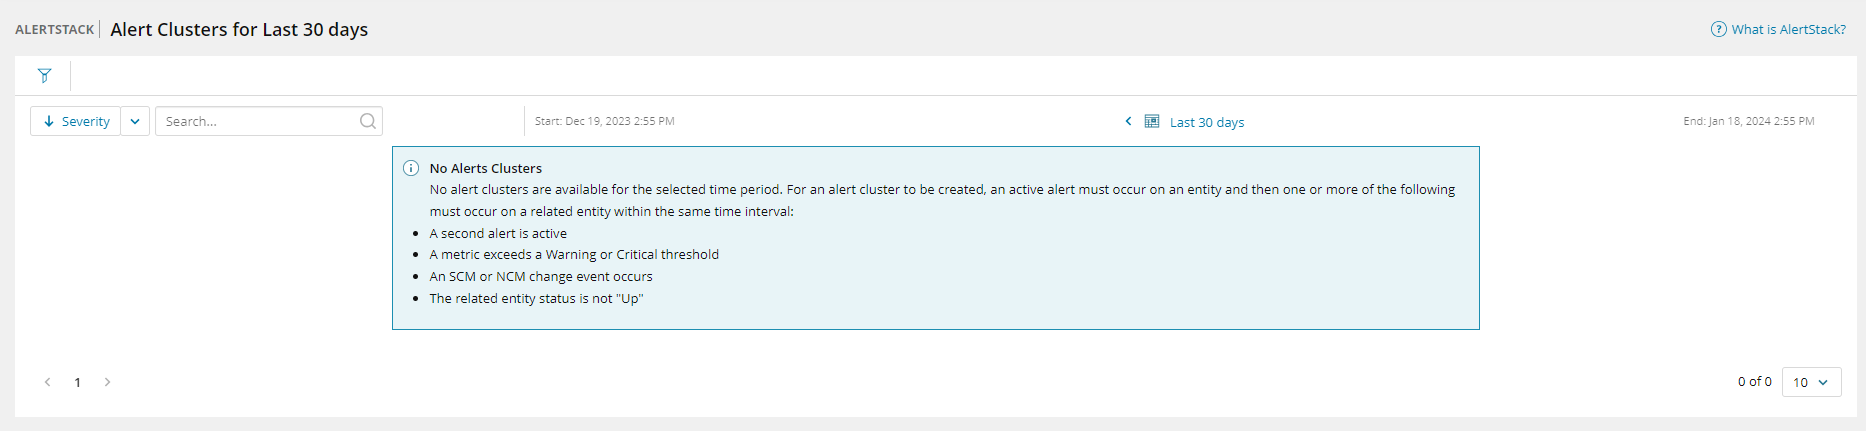
Task: Click the Start date label
Action: (x=604, y=121)
